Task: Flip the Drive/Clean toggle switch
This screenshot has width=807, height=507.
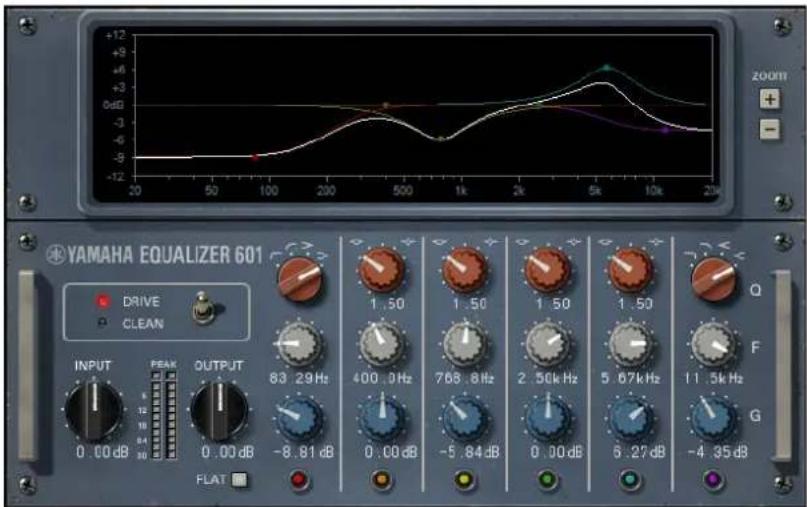Action: pos(204,308)
